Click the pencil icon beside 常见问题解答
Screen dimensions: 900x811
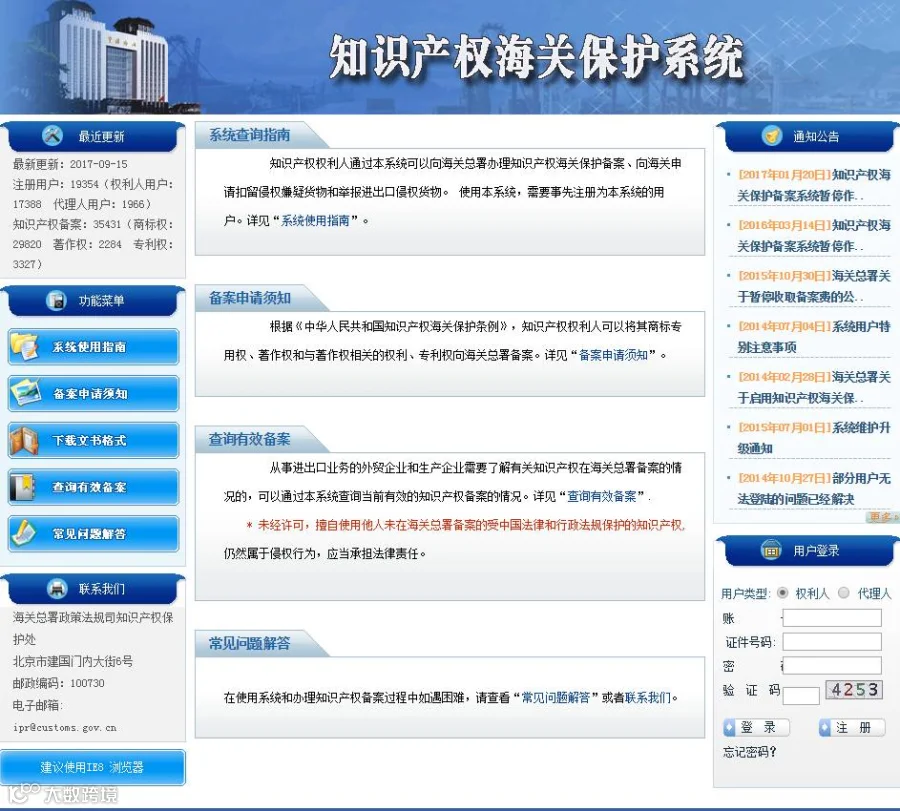coord(24,533)
